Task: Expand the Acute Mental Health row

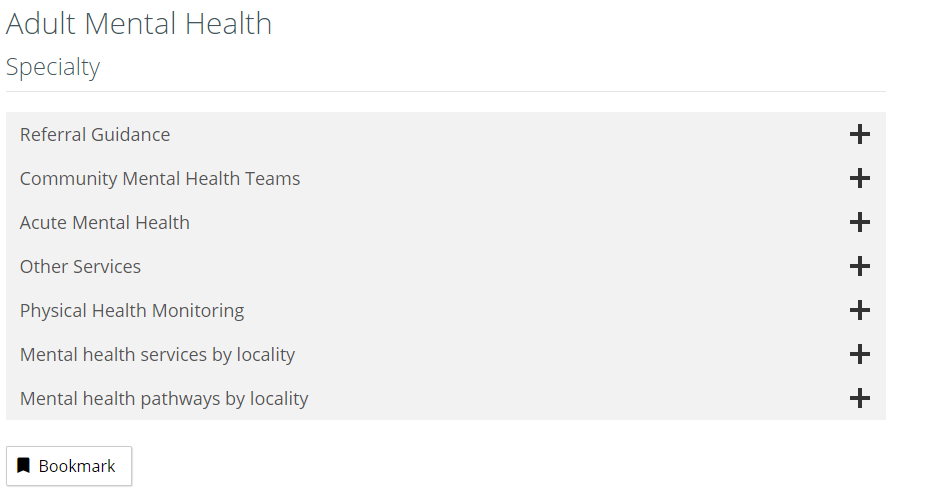Action: pyautogui.click(x=445, y=222)
